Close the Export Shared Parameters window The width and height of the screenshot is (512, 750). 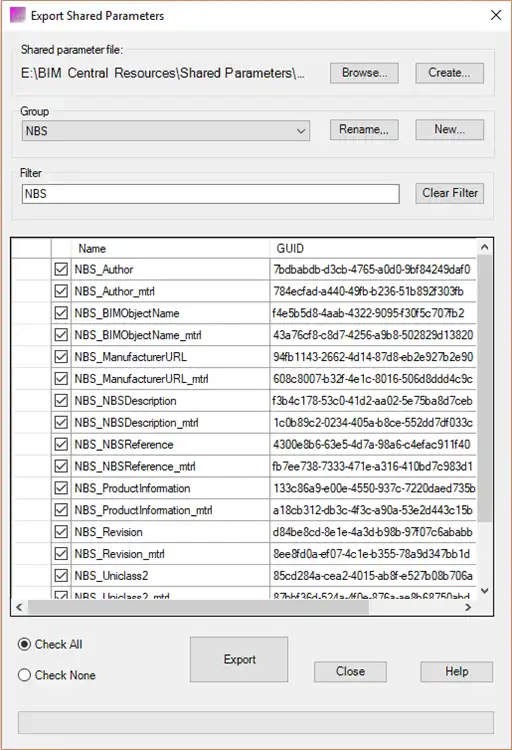[x=496, y=15]
